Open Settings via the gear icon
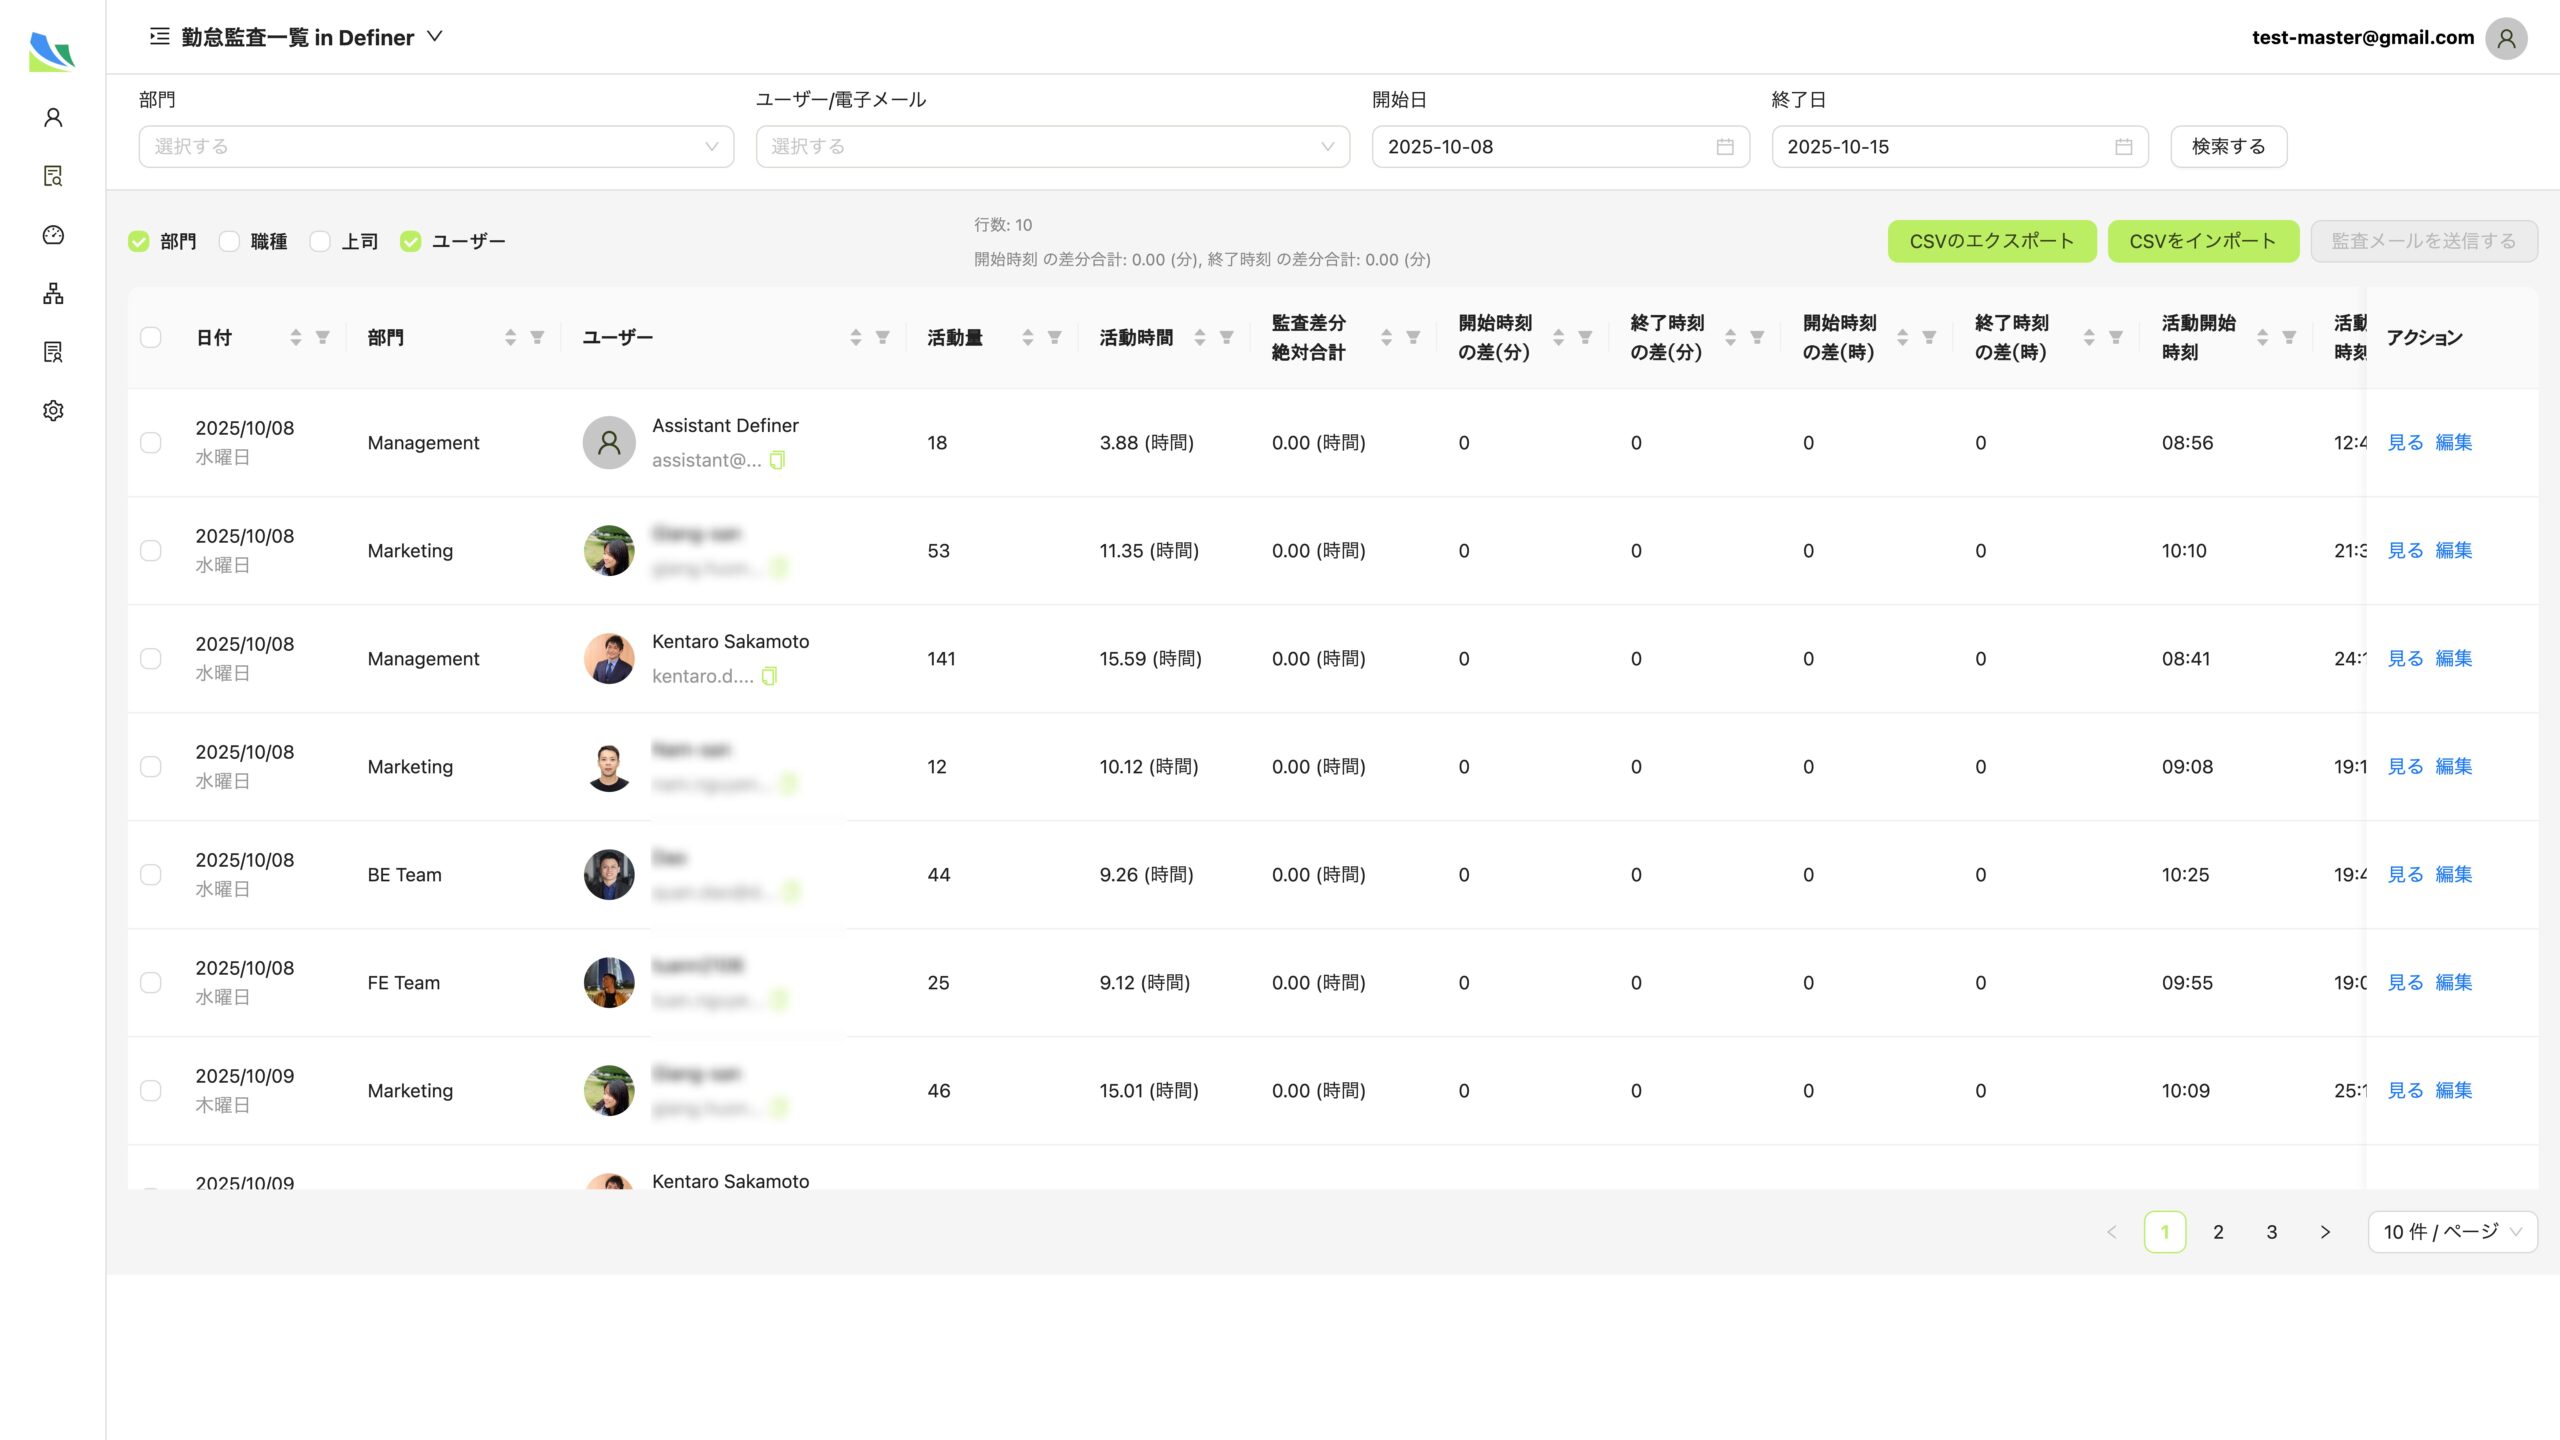Viewport: 2560px width, 1440px height. point(53,410)
